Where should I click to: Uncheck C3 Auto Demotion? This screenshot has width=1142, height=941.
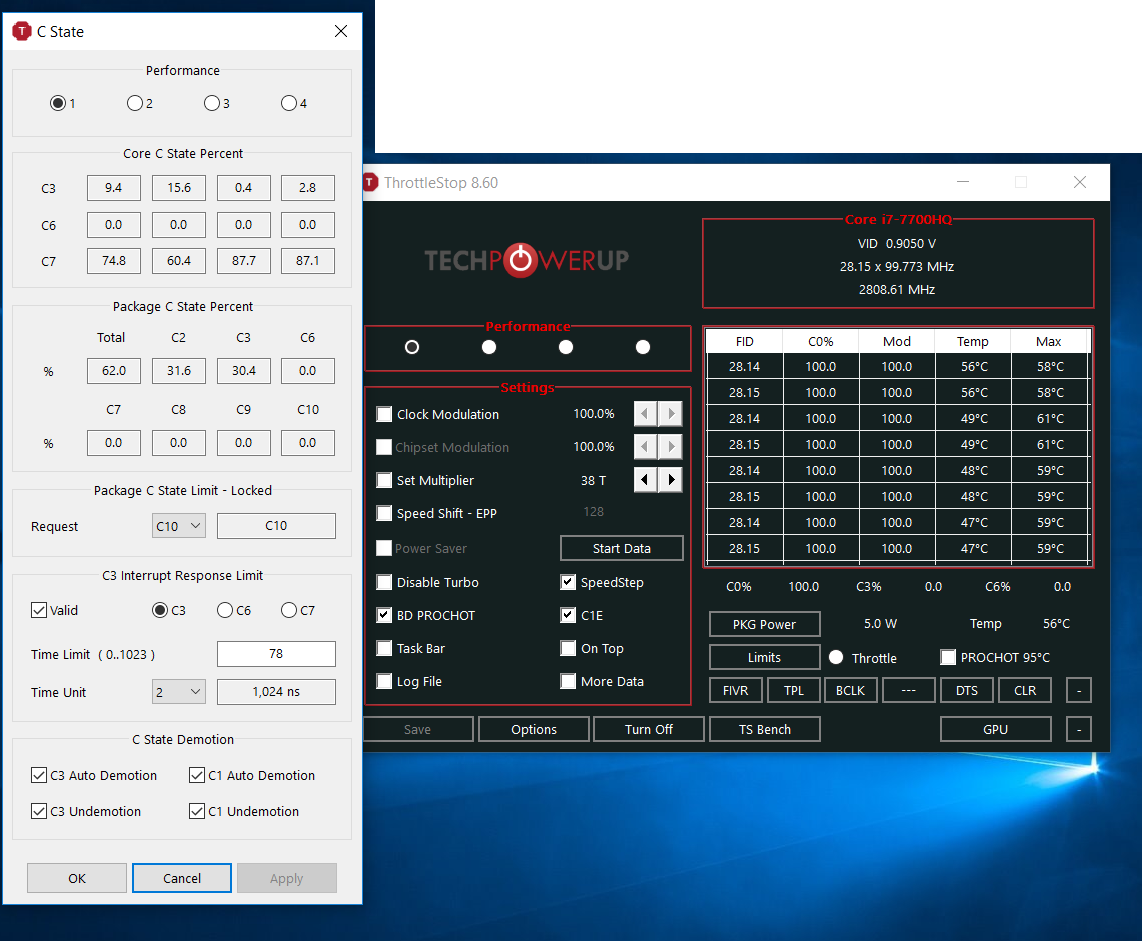(39, 776)
